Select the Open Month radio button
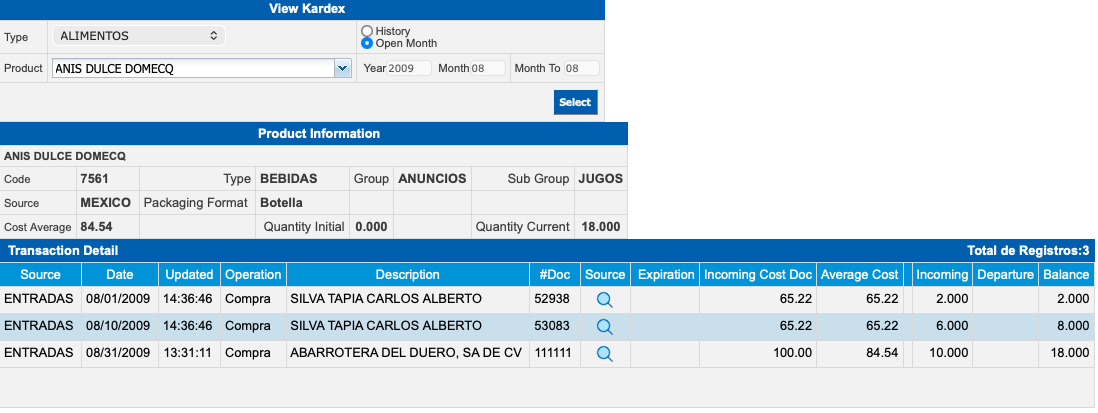 367,44
